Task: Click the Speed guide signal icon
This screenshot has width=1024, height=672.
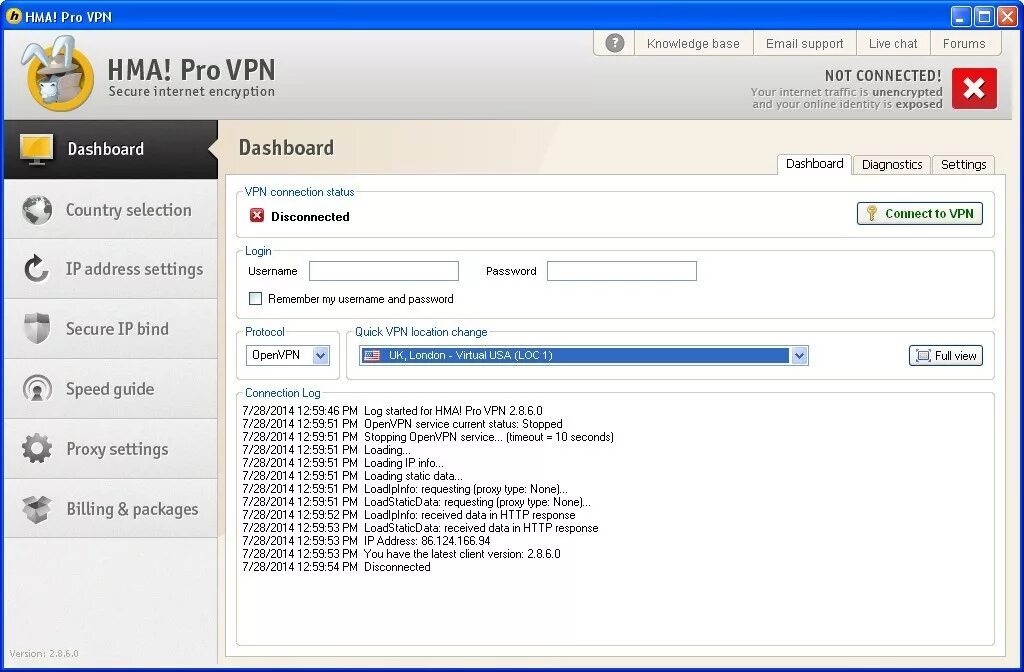Action: tap(37, 389)
